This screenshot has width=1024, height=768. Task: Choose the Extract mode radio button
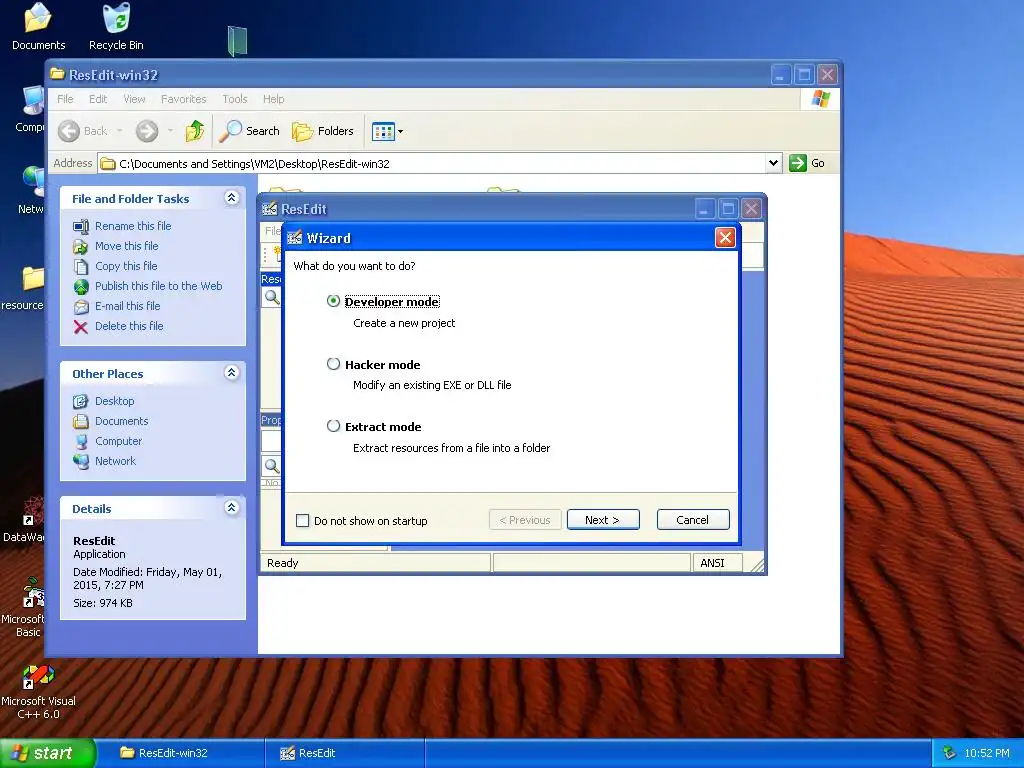point(333,426)
